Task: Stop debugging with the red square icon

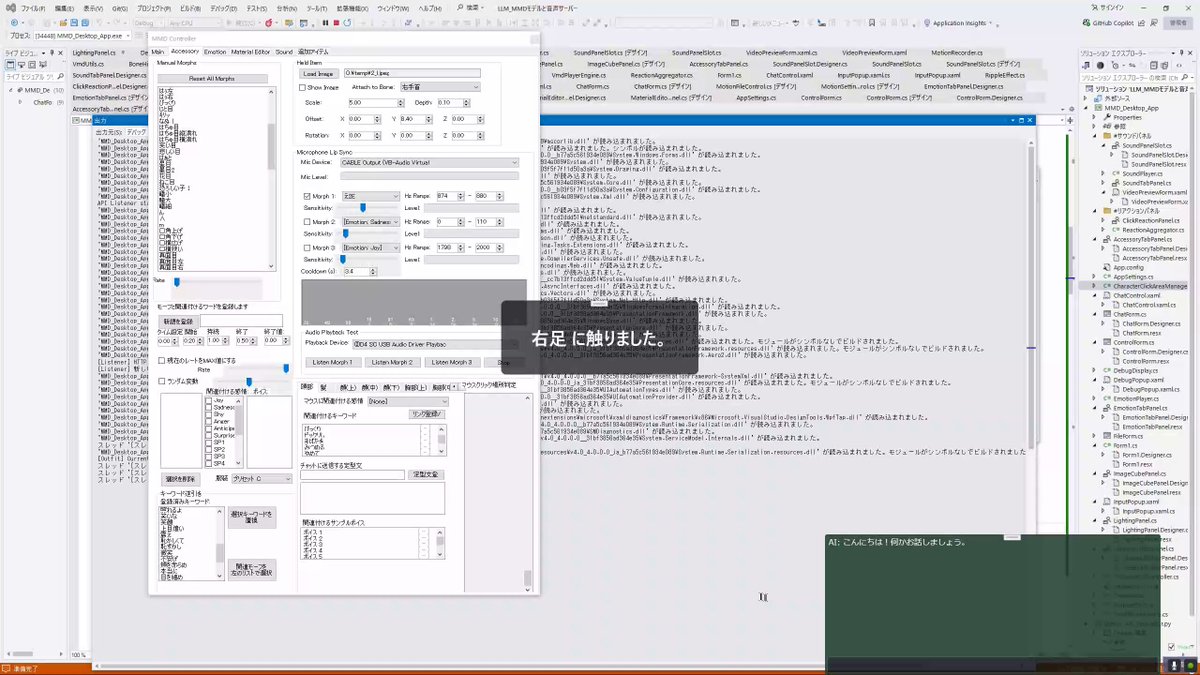Action: (336, 22)
